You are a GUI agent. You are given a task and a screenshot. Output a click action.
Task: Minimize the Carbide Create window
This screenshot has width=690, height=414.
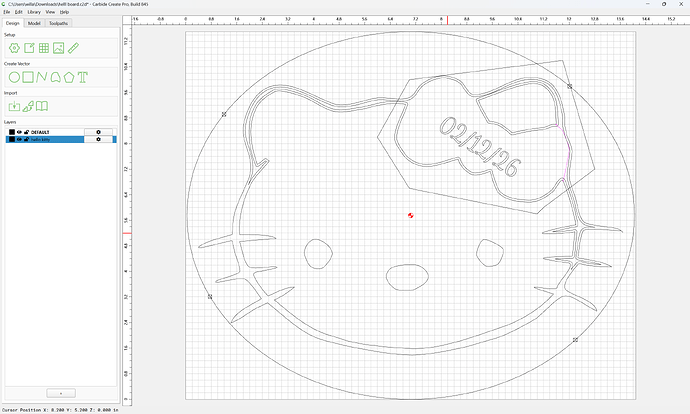648,4
